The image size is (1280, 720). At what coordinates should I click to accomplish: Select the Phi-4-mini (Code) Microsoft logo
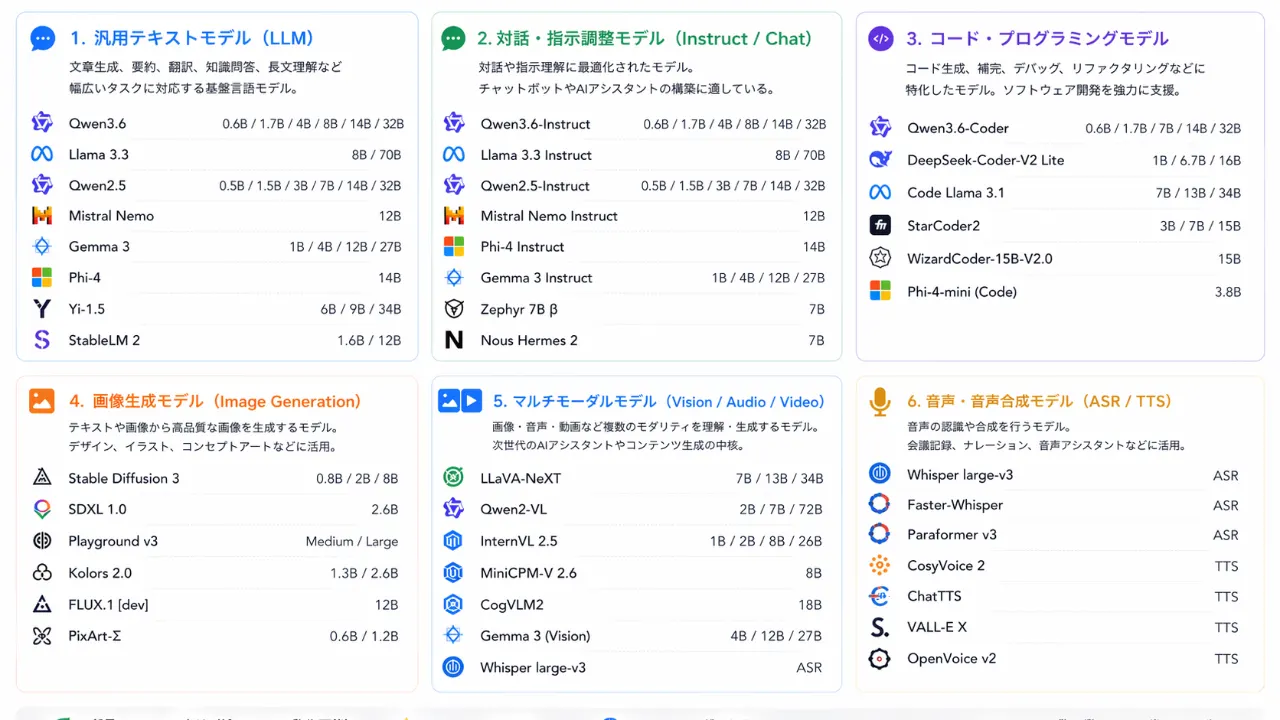(880, 291)
